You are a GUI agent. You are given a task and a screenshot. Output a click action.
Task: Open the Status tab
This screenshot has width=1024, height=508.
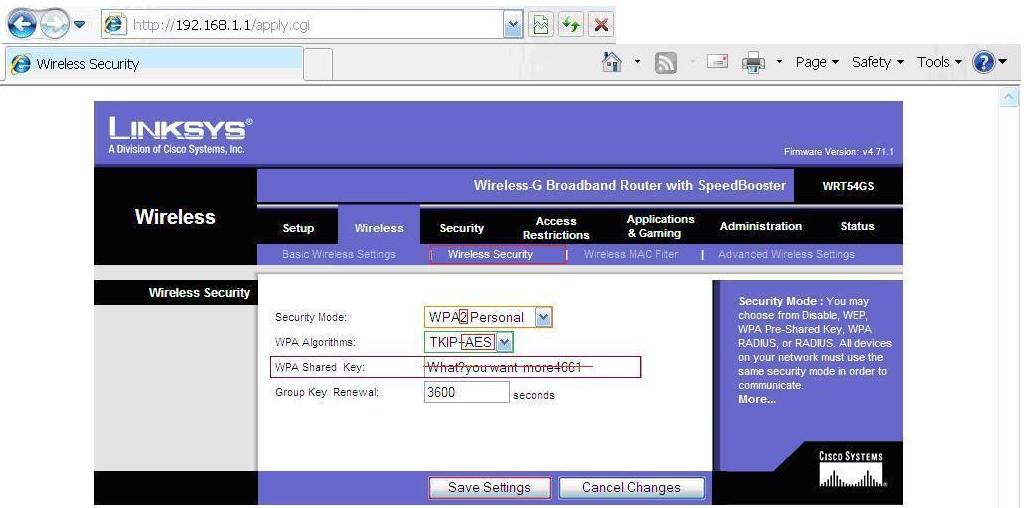click(x=857, y=226)
